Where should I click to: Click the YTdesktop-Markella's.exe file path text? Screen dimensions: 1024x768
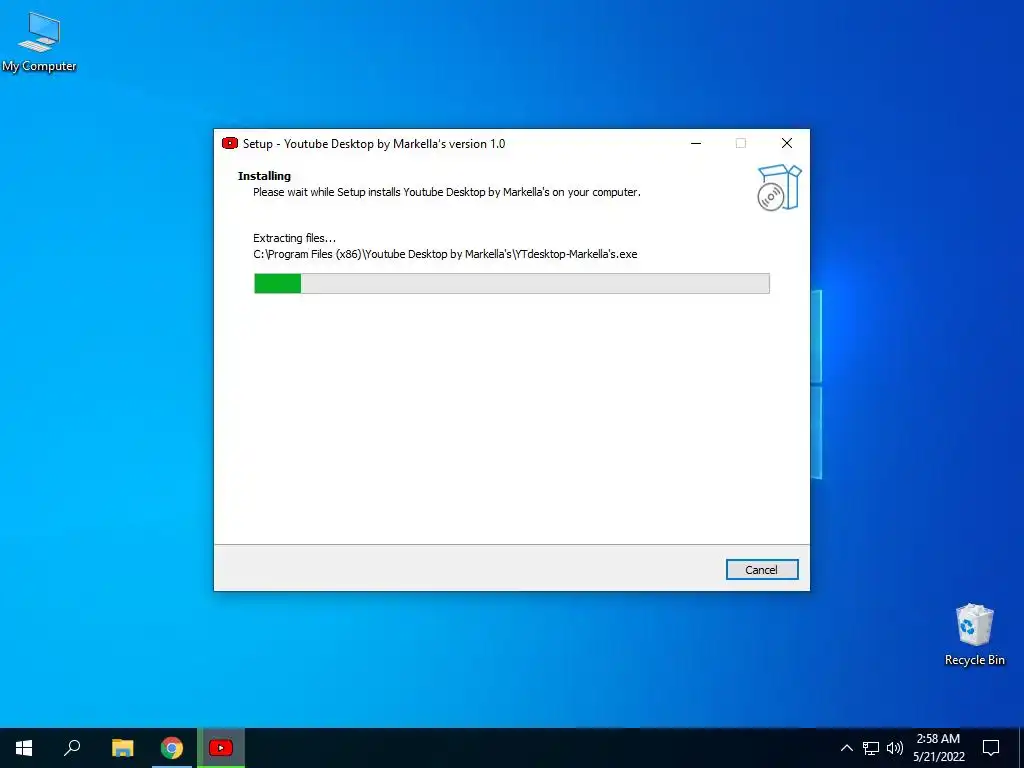[445, 254]
